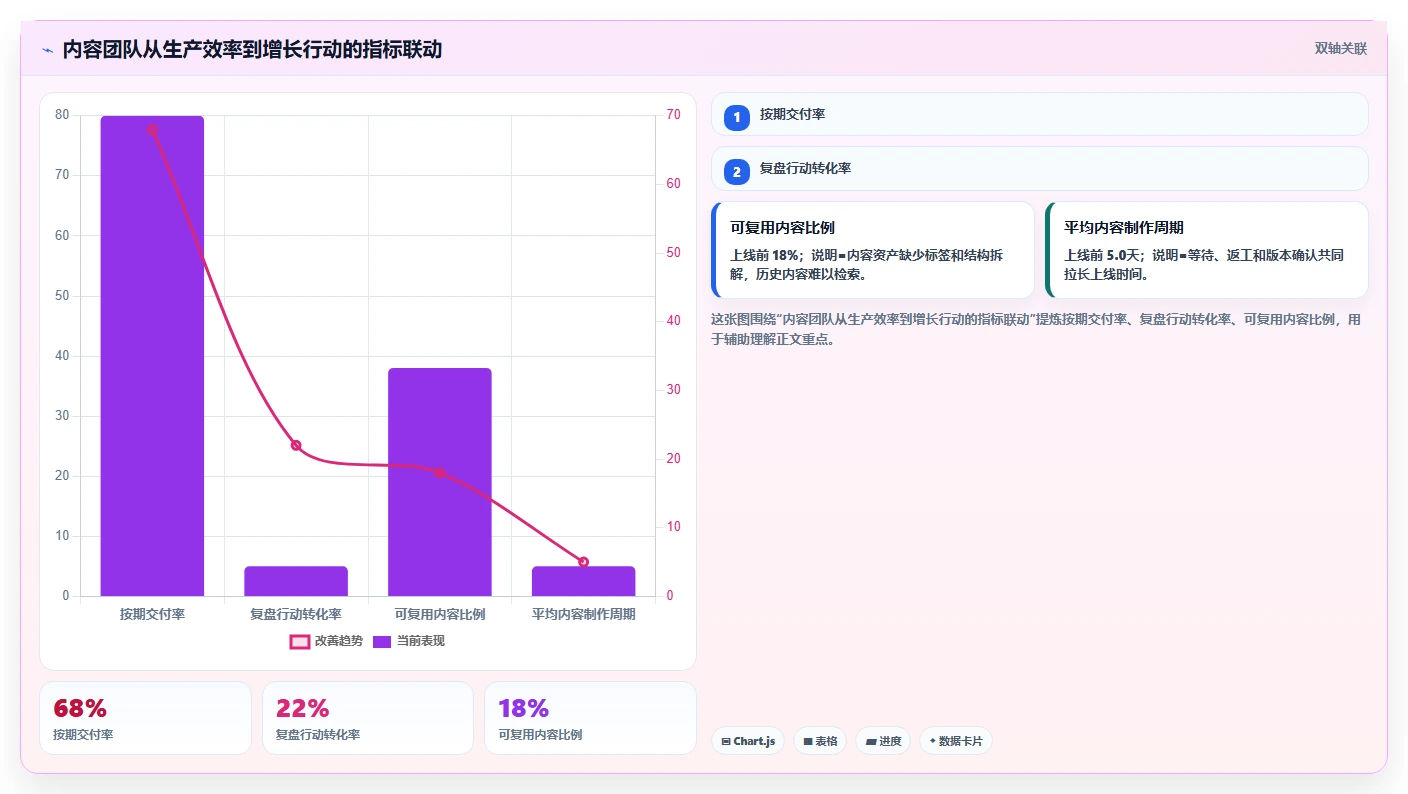Click the number 2 badge icon

(x=737, y=172)
